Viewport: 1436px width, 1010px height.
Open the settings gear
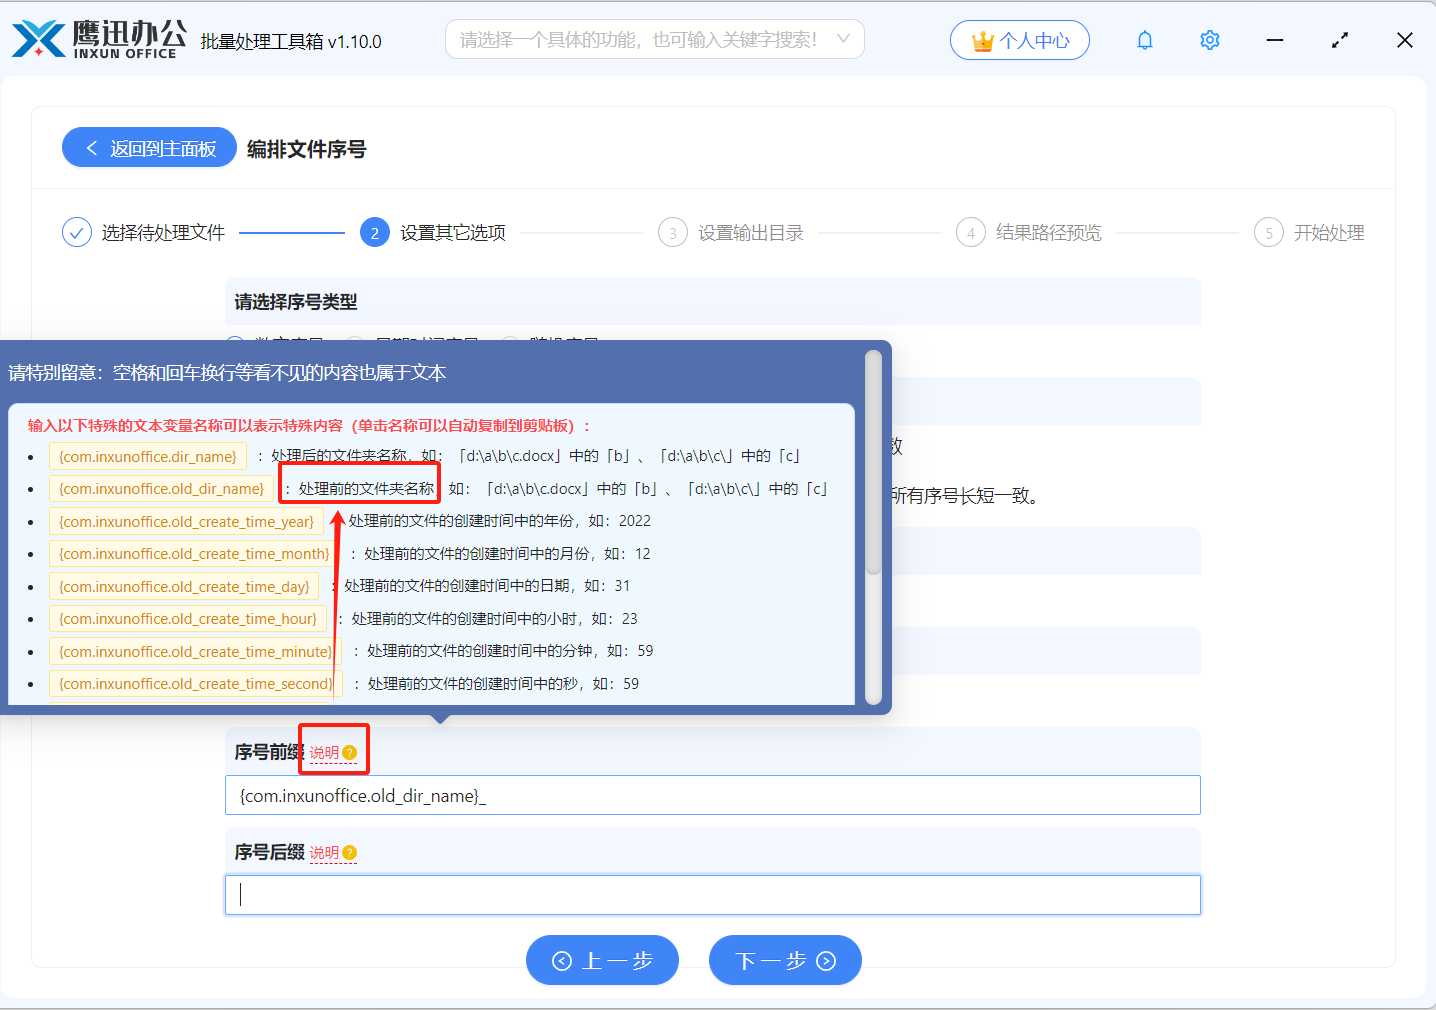coord(1210,40)
